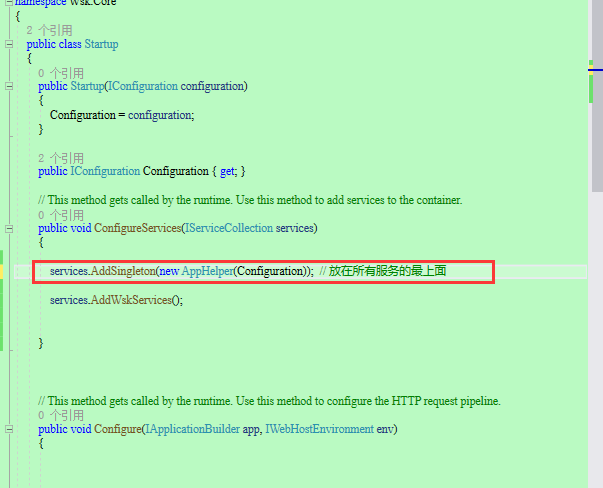Collapse the namespace Wsk.Core block

tap(9, 2)
